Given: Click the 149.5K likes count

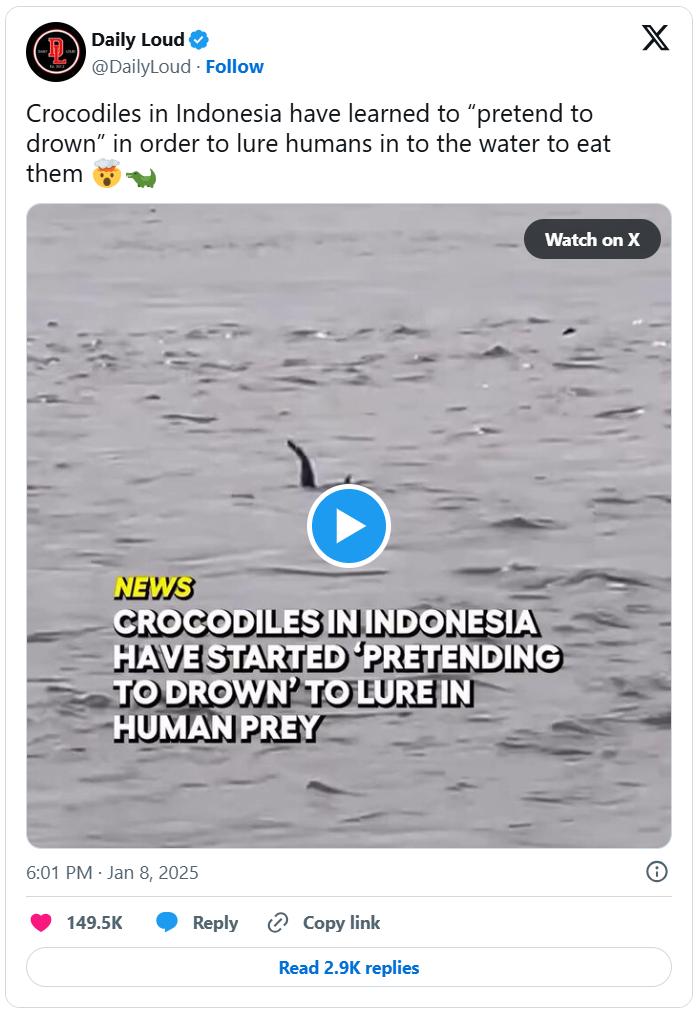Looking at the screenshot, I should coord(95,922).
